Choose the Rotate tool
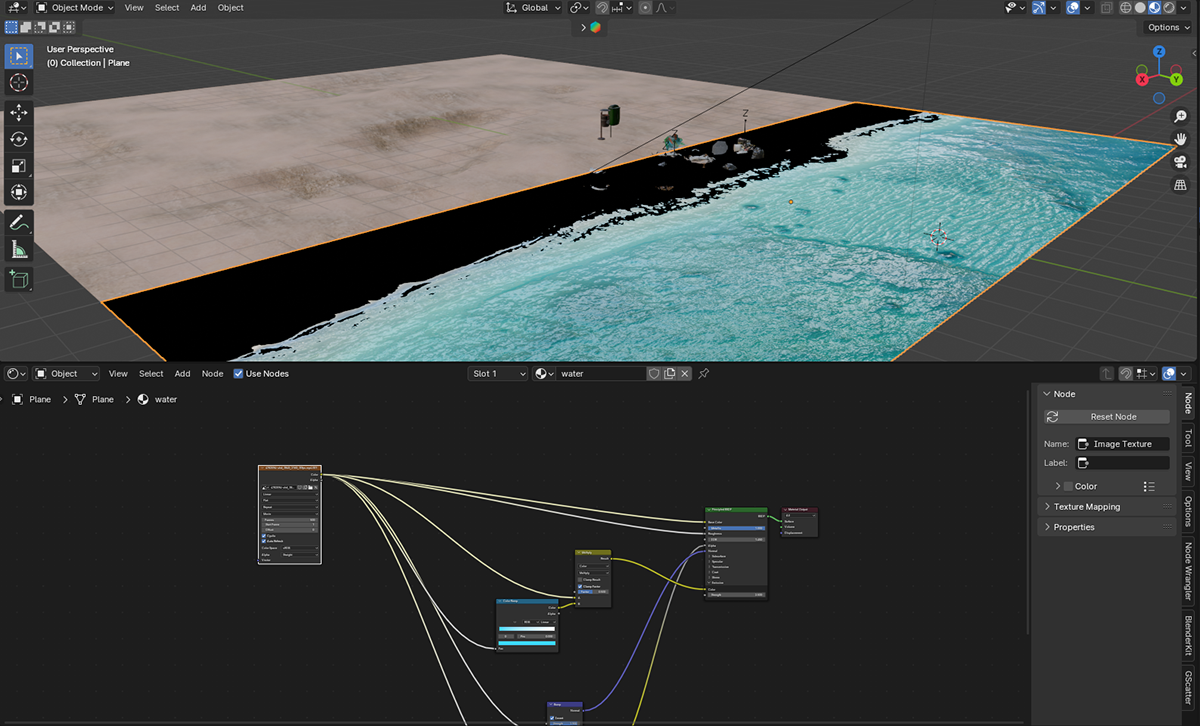This screenshot has width=1200, height=726. point(19,139)
